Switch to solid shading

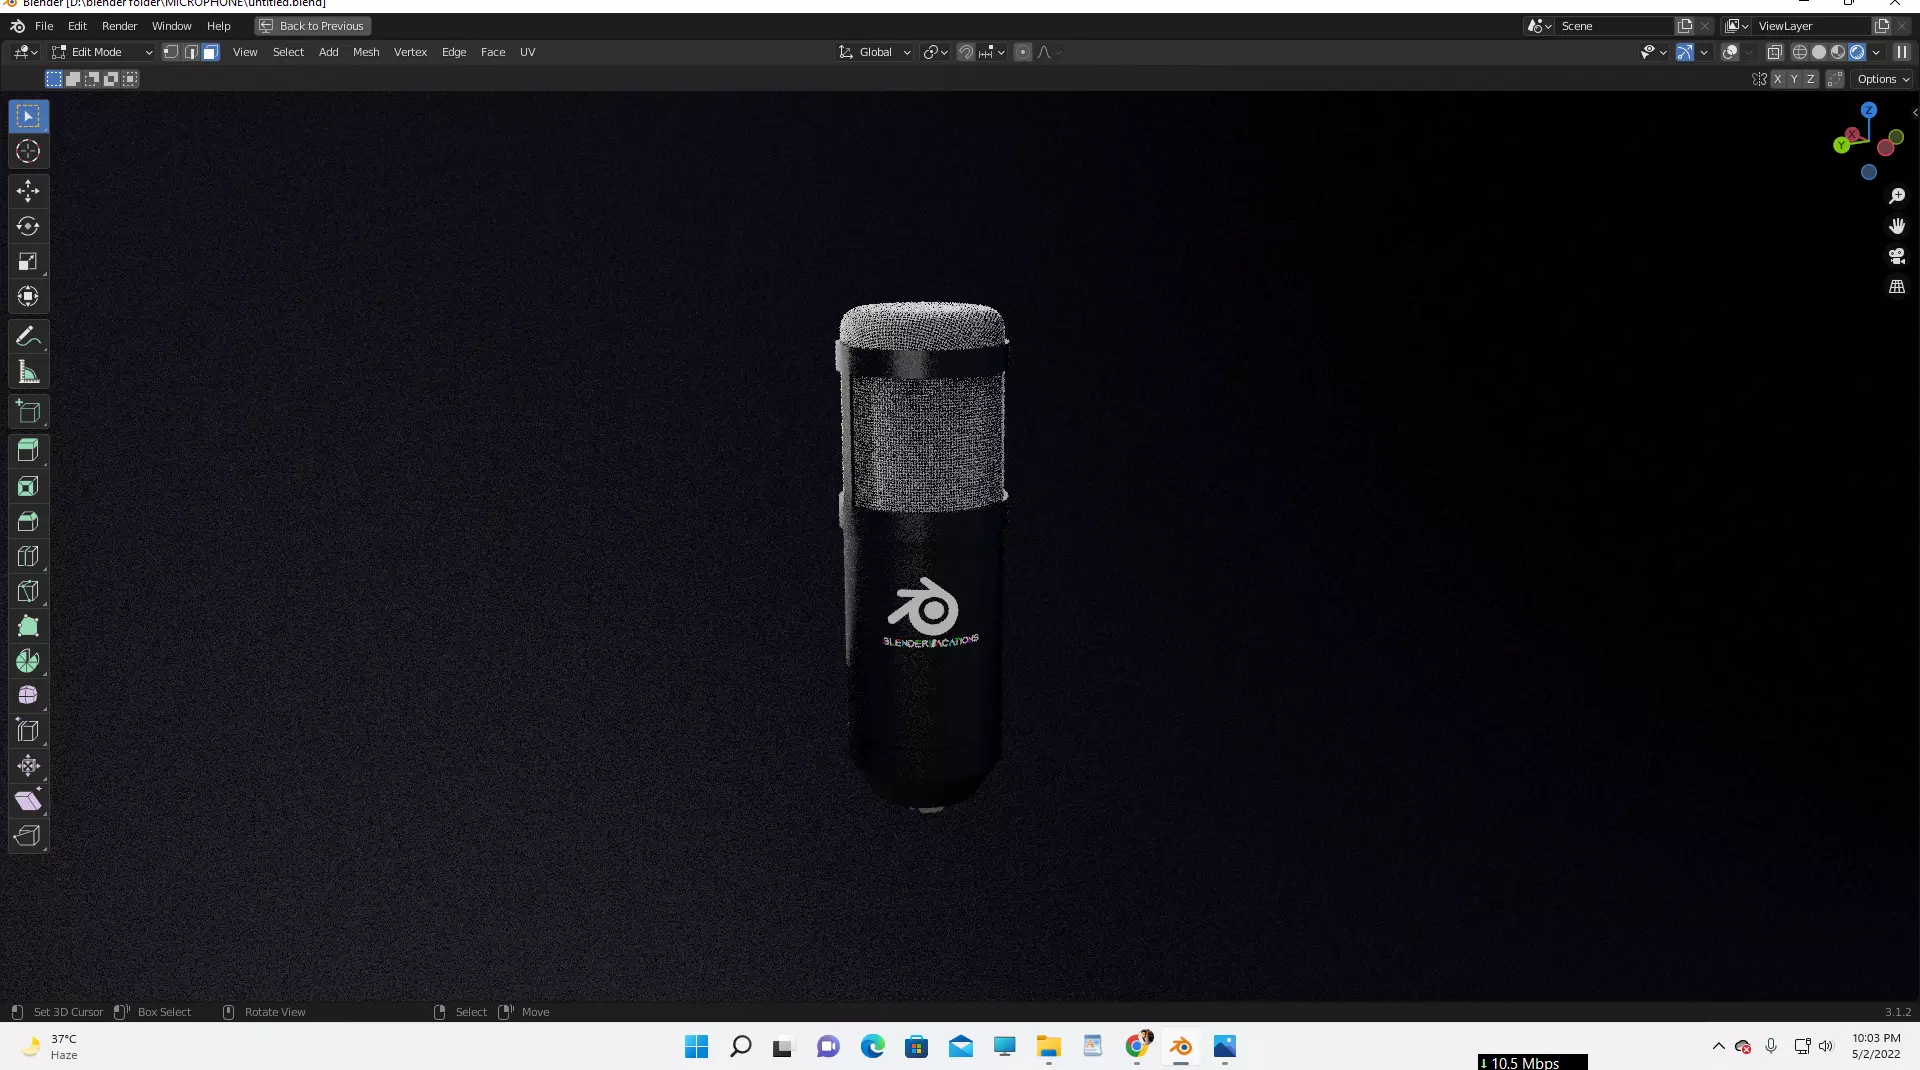pos(1819,52)
